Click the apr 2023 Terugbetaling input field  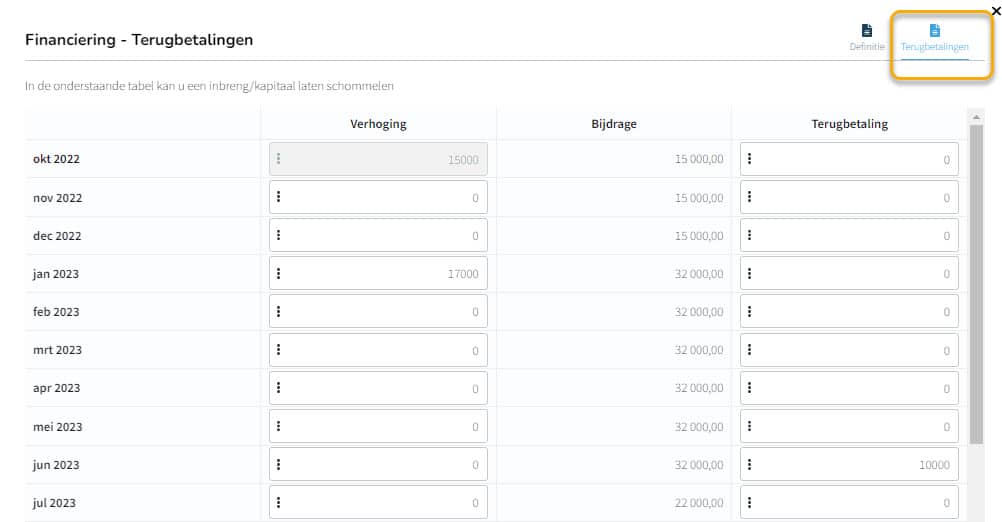pos(849,388)
